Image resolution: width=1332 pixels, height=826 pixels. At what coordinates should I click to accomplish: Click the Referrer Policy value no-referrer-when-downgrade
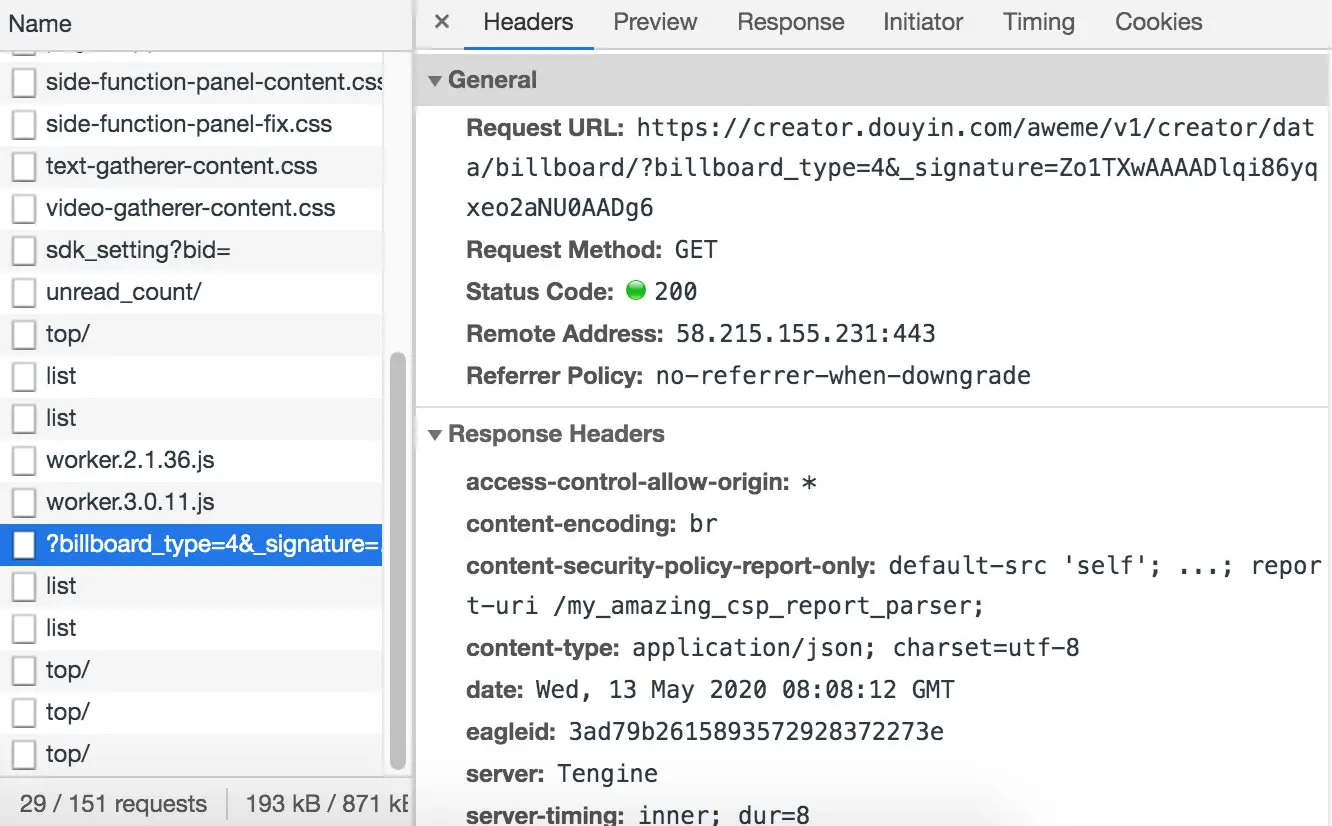(x=843, y=376)
